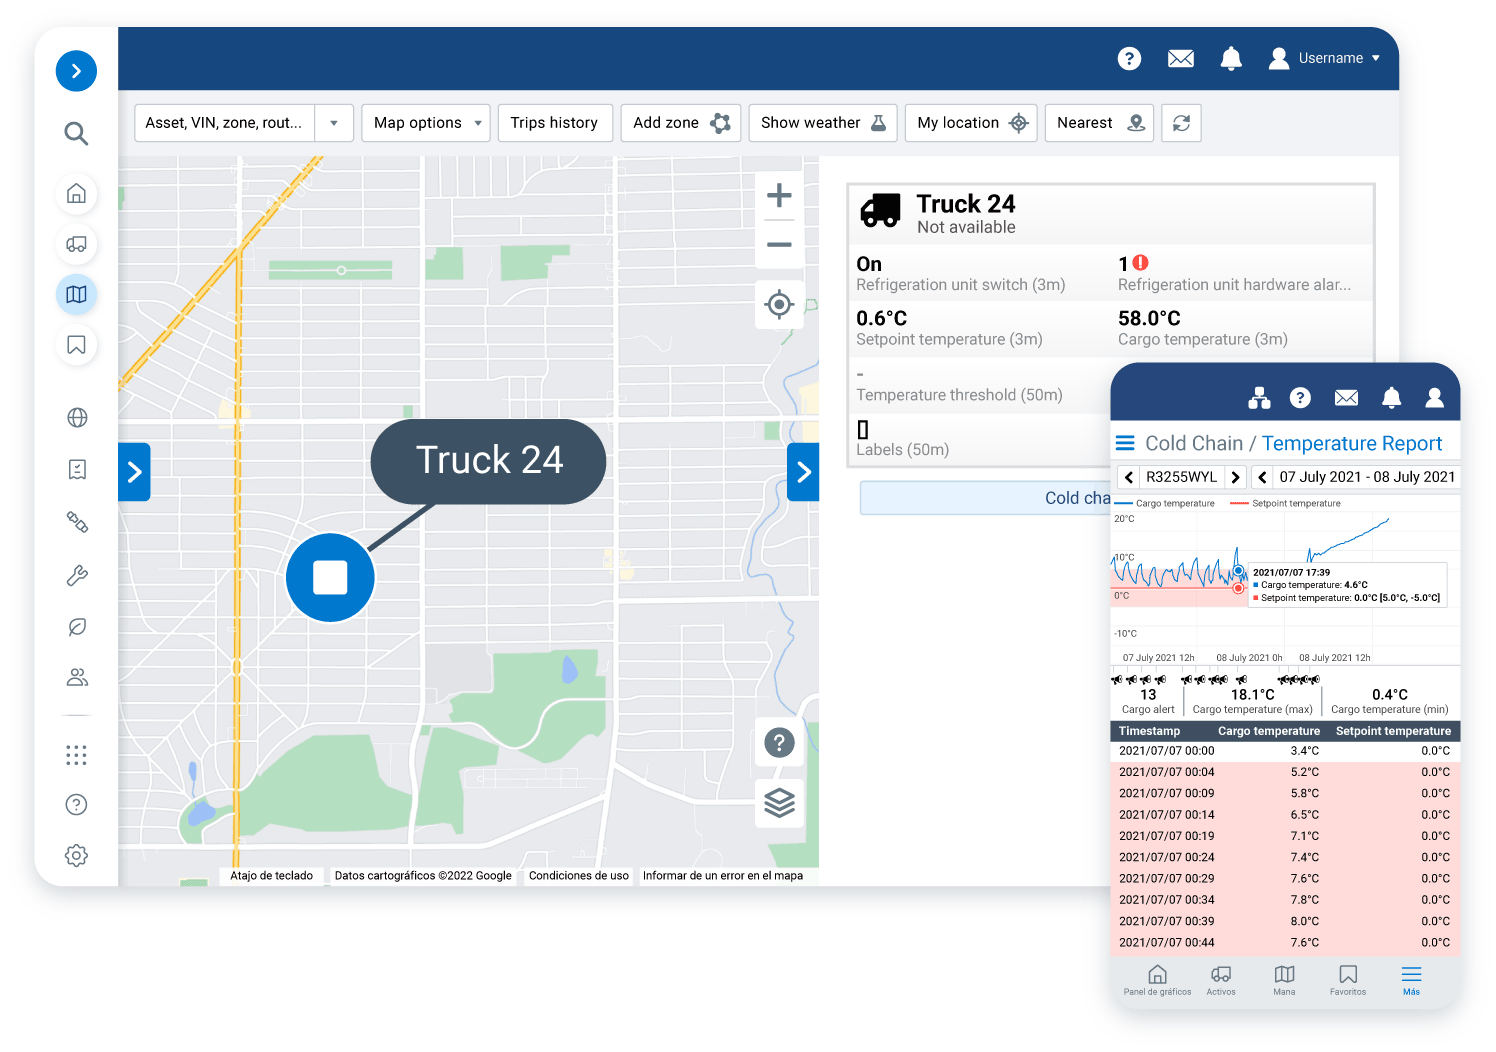Open the Assets sidebar icon showing a truck
This screenshot has width=1496, height=1052.
pos(76,244)
